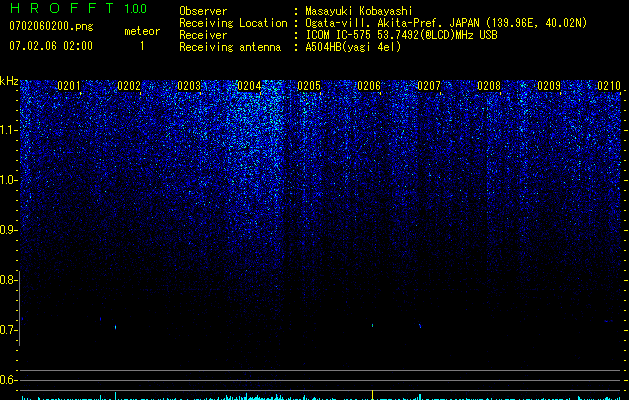
Task: Select the A504HB(yagi 4el) antenna text
Action: [353, 47]
